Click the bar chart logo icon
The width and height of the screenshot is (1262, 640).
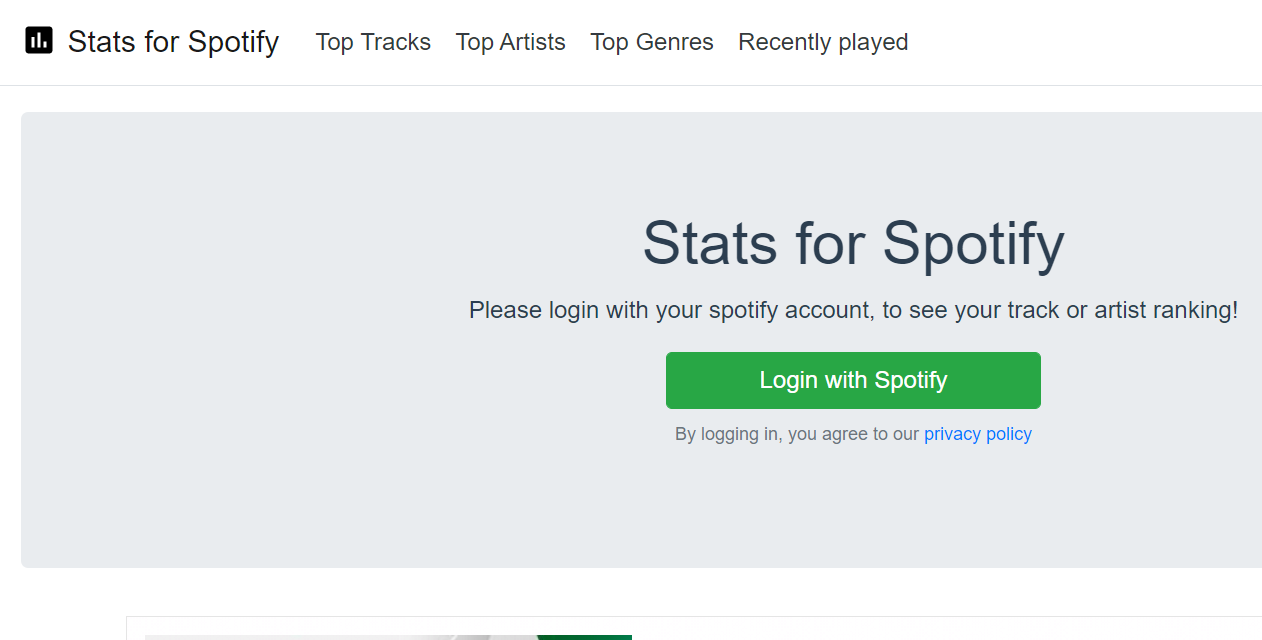click(39, 41)
